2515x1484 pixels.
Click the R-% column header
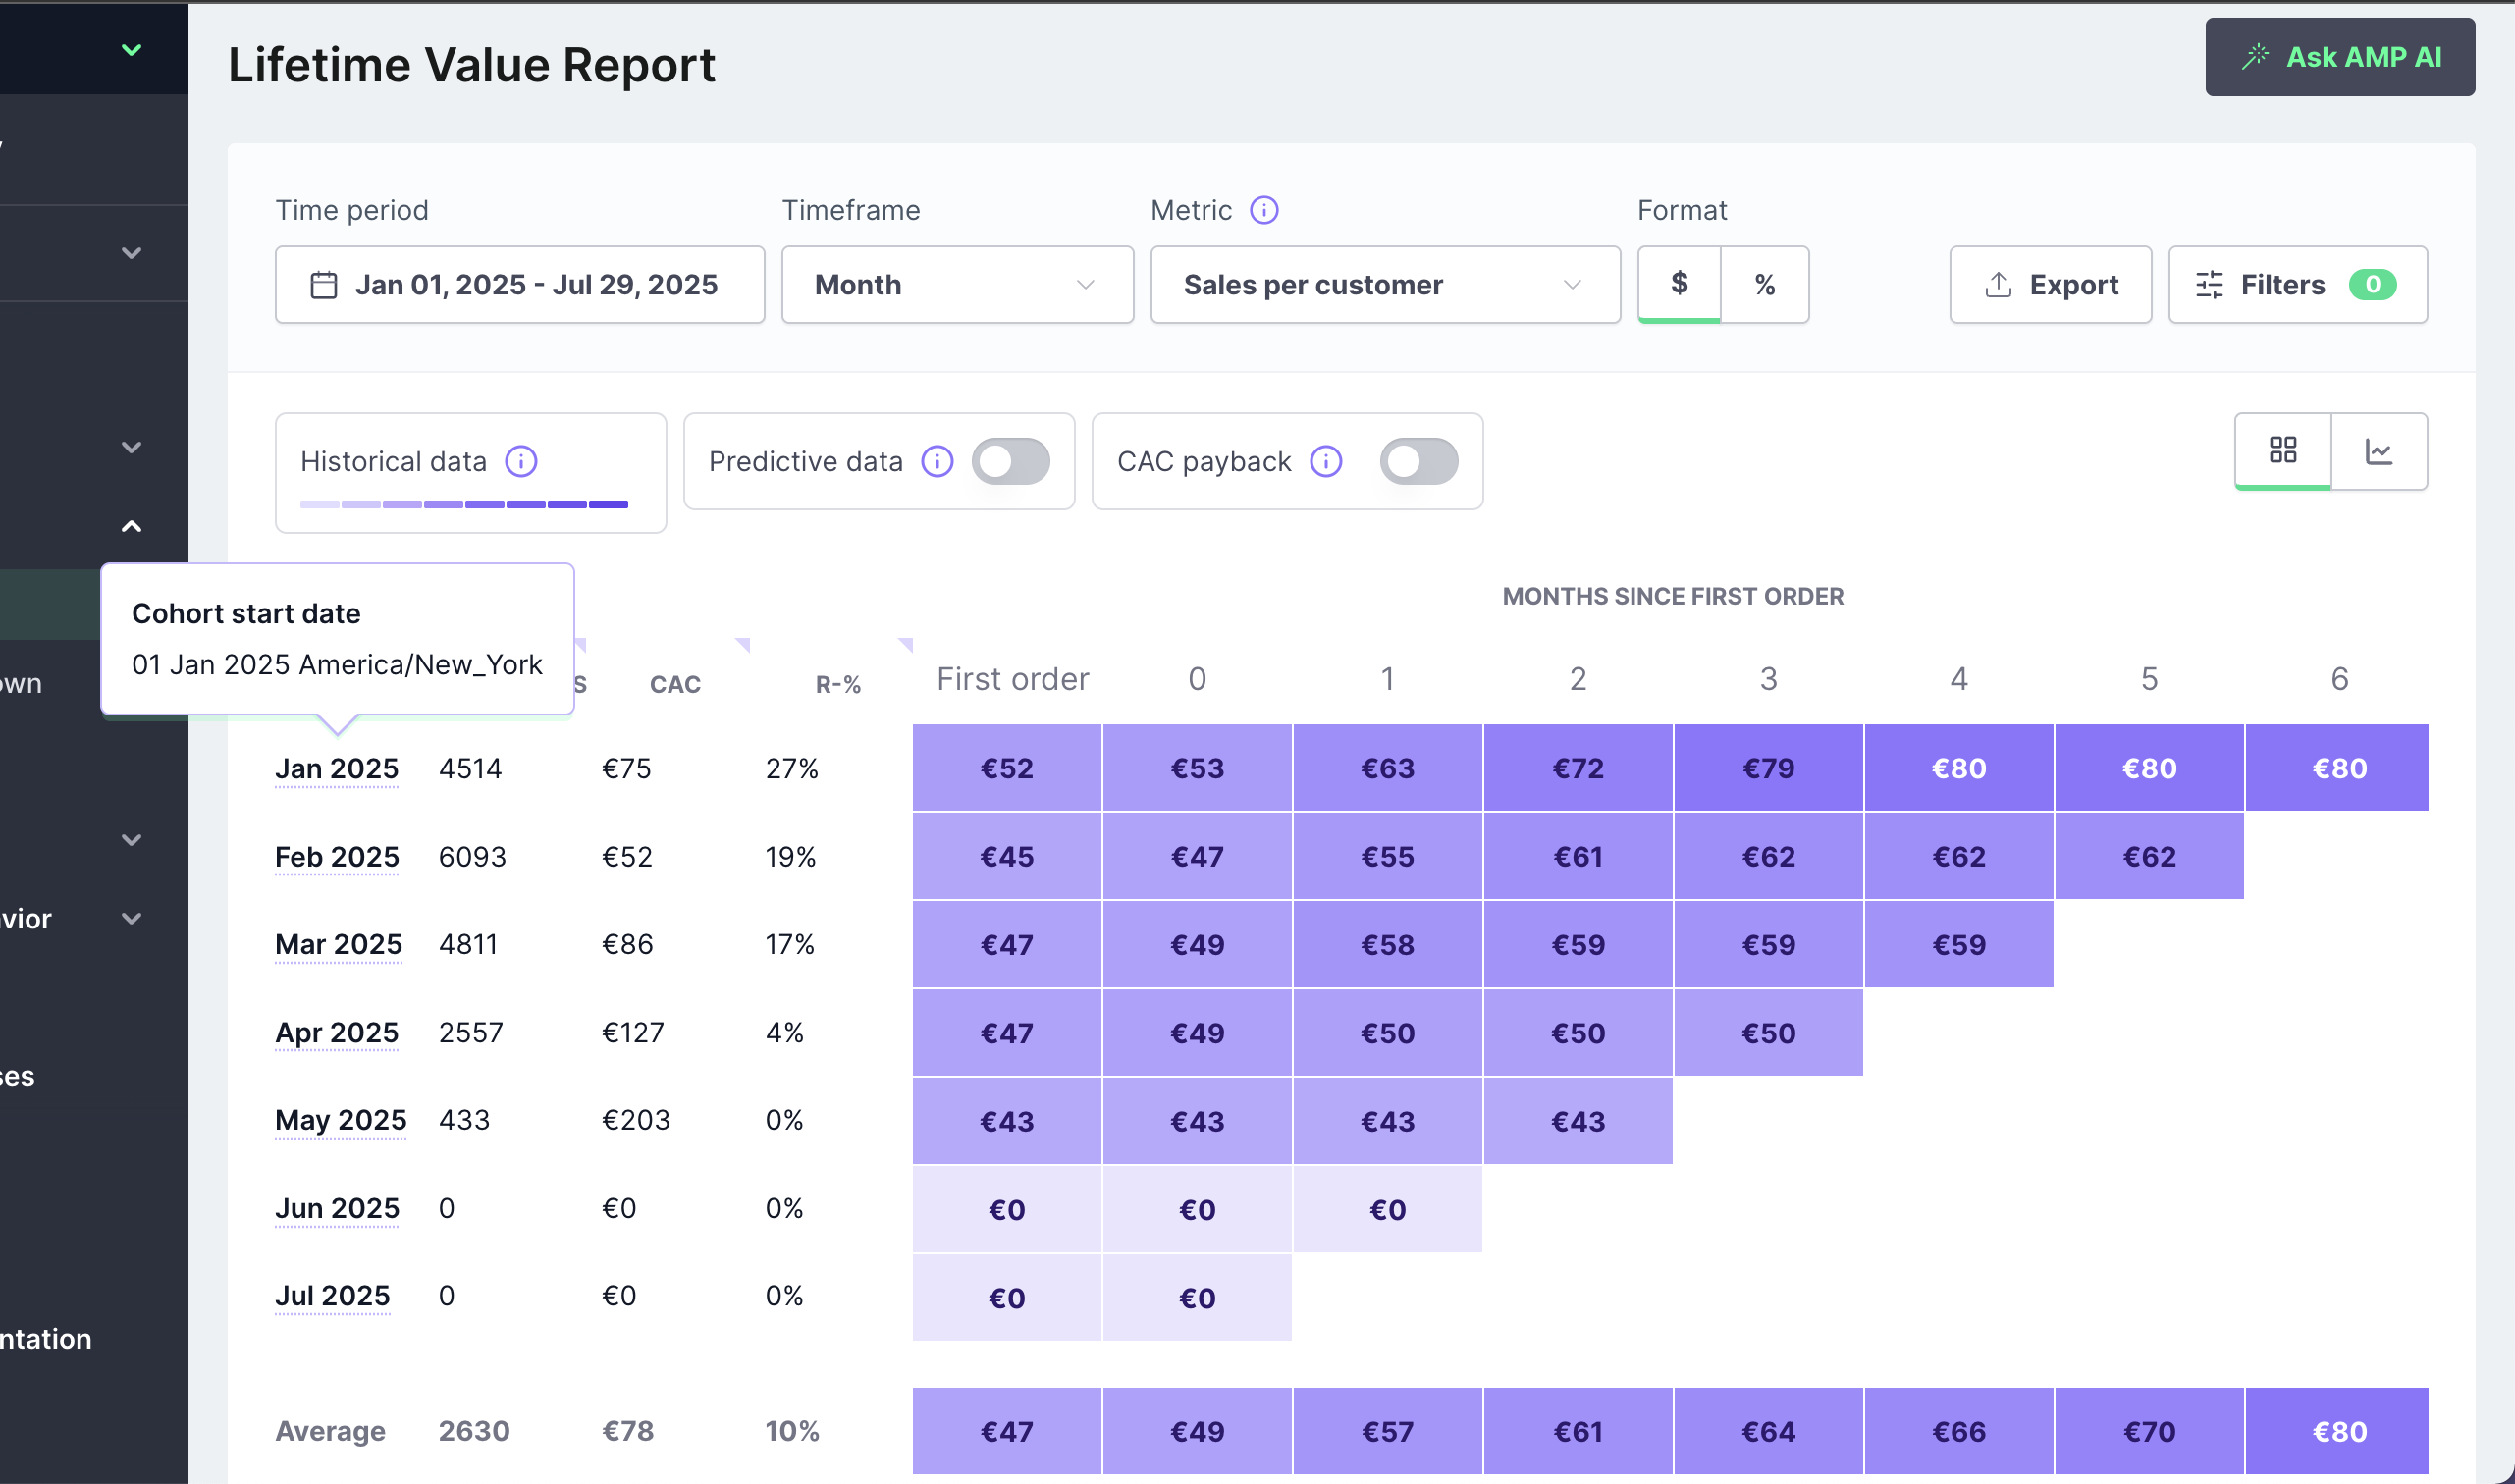[838, 684]
